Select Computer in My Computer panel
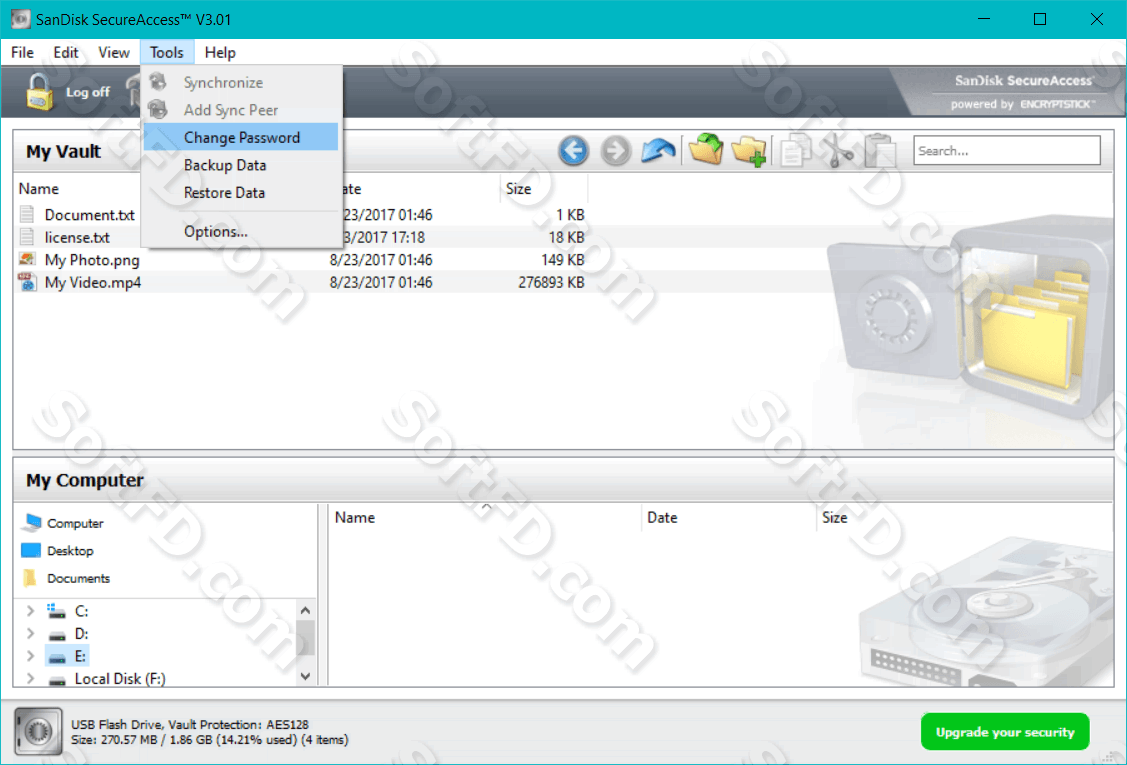 pyautogui.click(x=75, y=523)
